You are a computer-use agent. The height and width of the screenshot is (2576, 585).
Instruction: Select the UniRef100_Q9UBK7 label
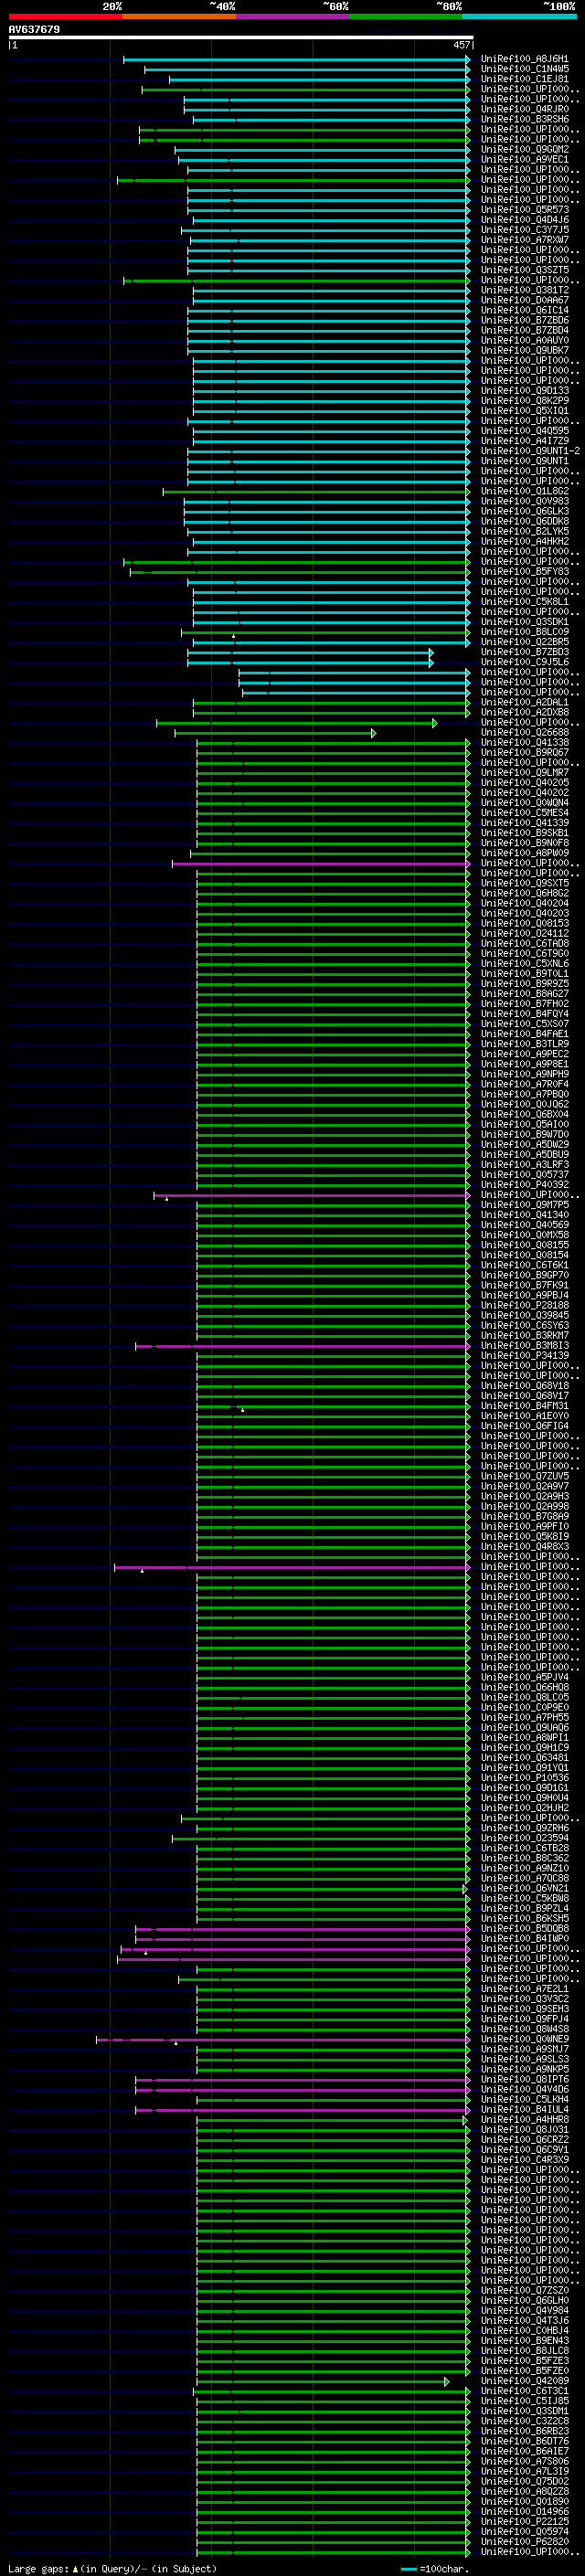pyautogui.click(x=524, y=350)
